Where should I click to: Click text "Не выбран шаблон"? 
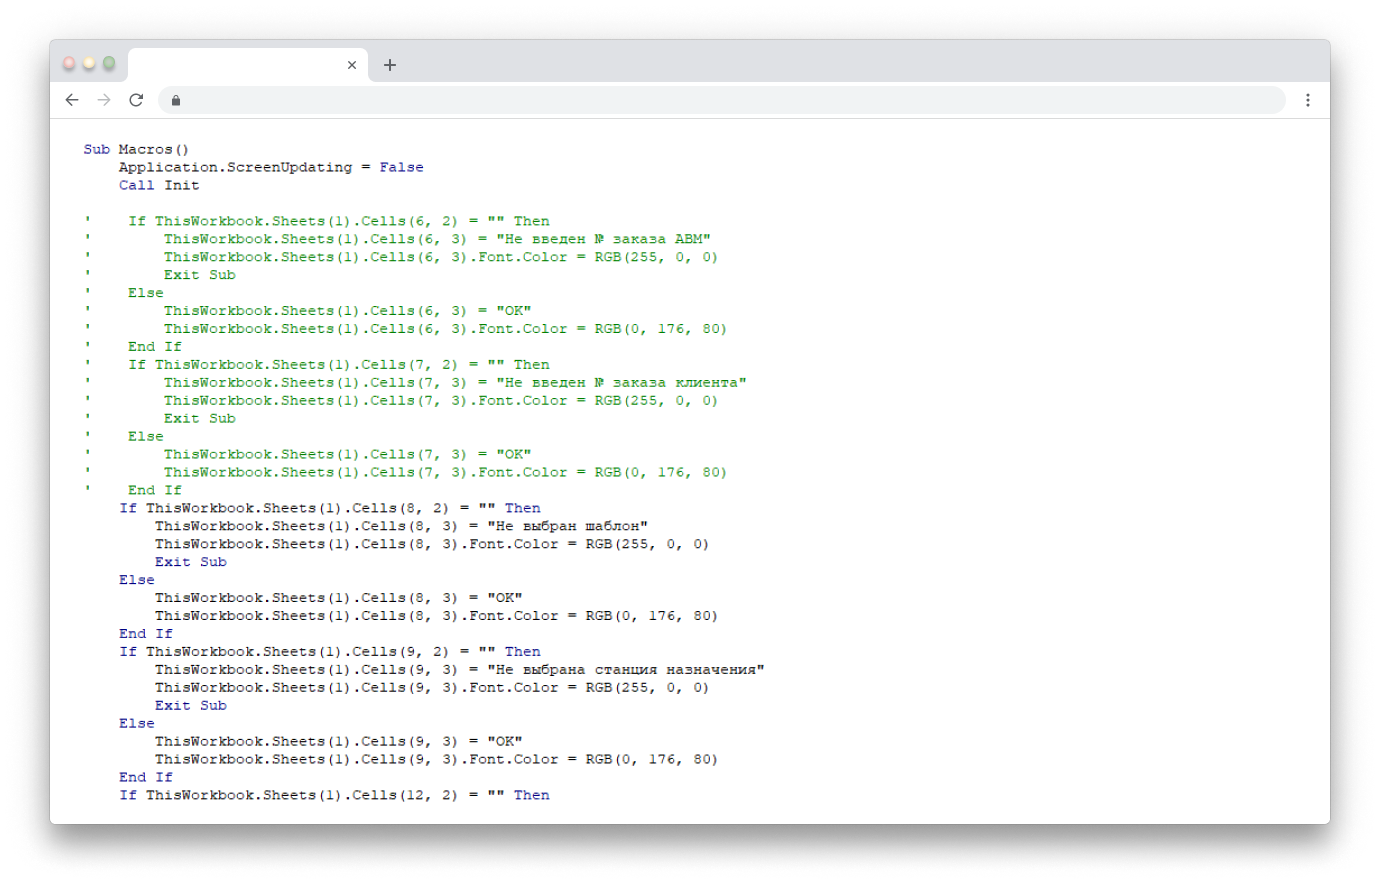567,526
